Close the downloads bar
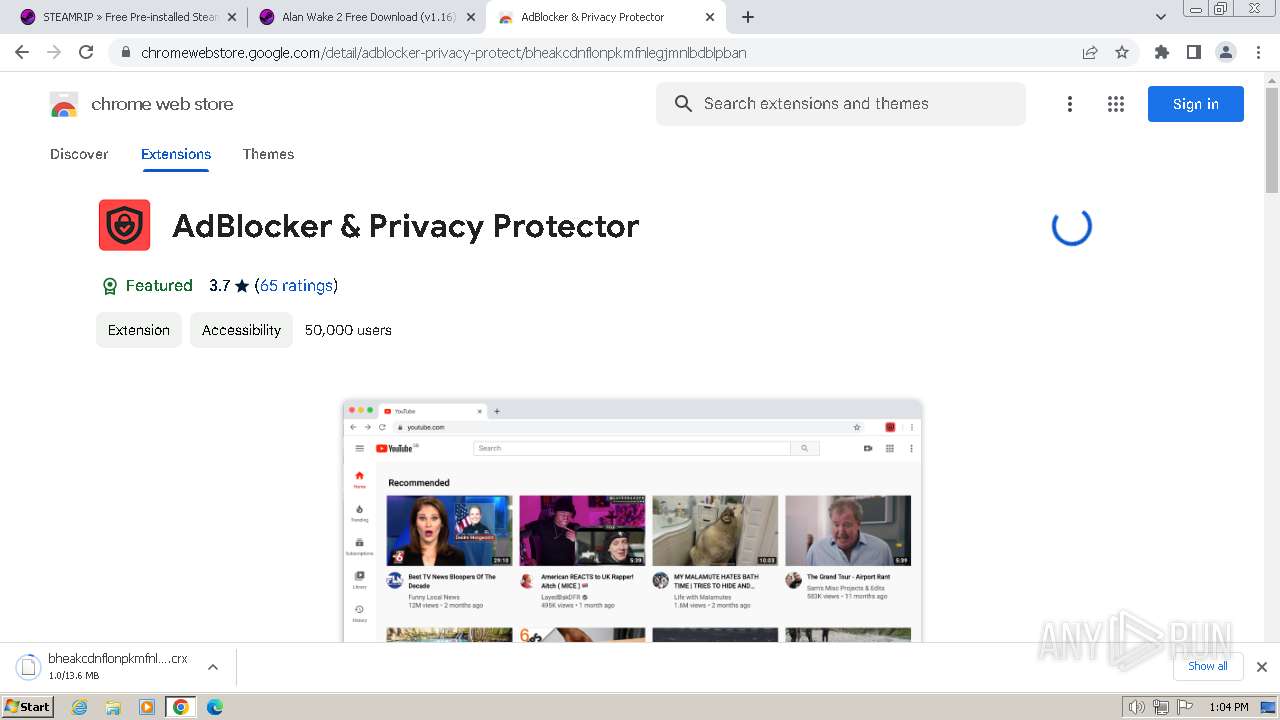Image resolution: width=1280 pixels, height=720 pixels. pyautogui.click(x=1261, y=667)
